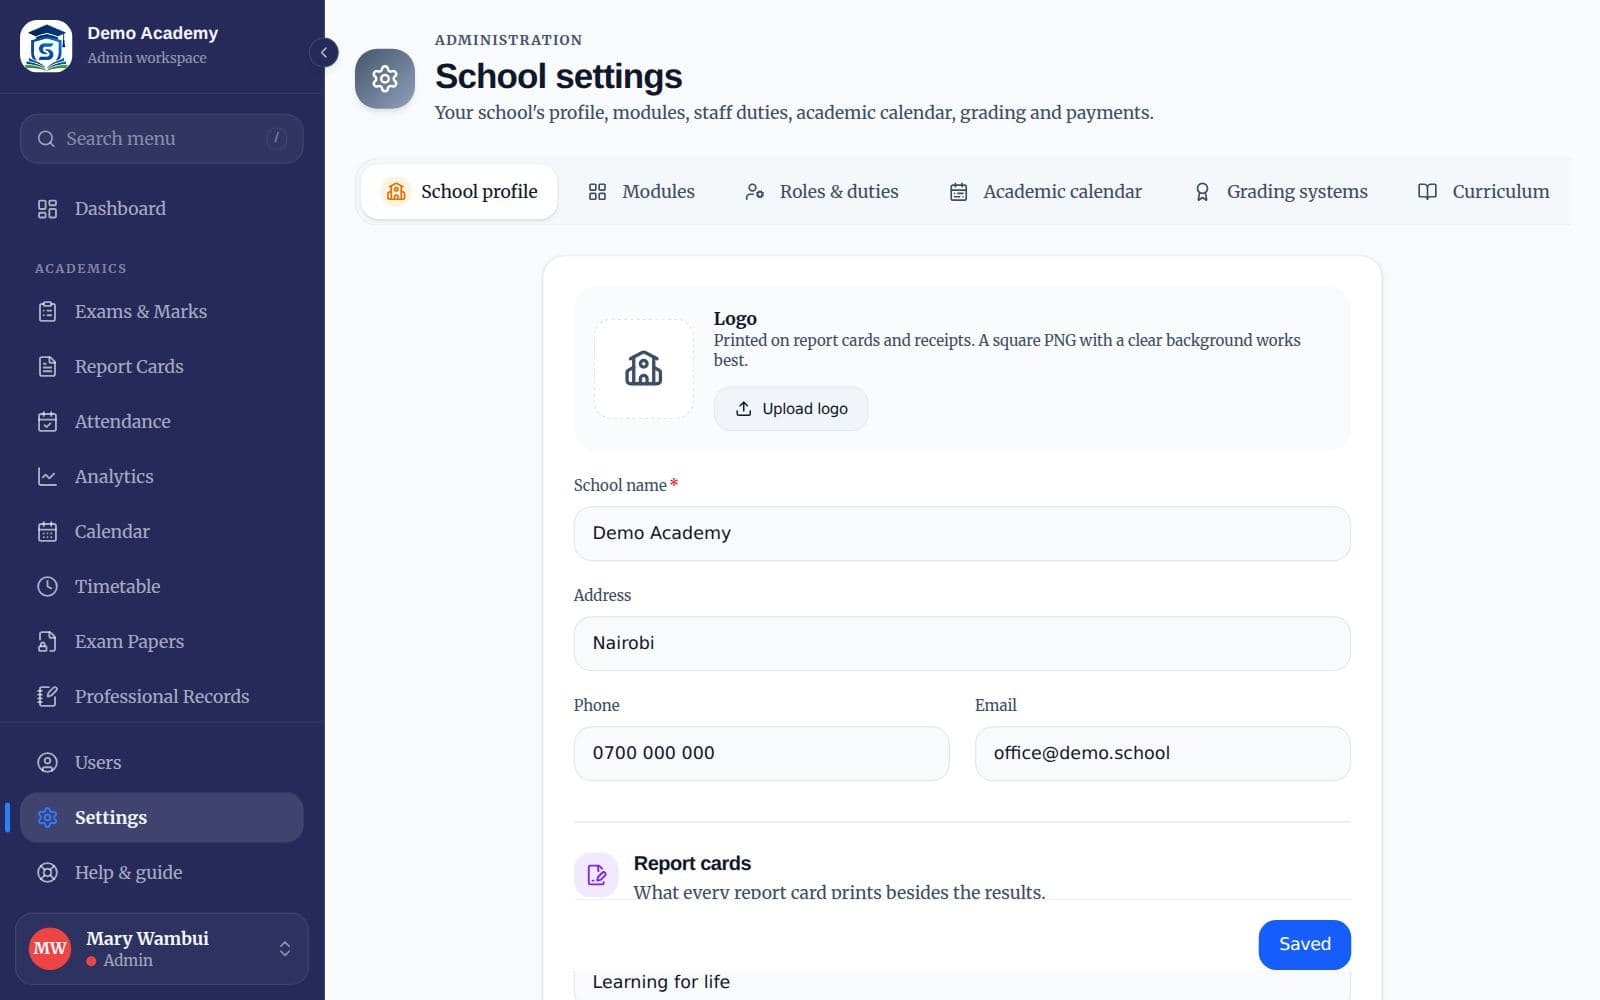Open Timetable from the sidebar
The image size is (1600, 1000).
[x=162, y=587]
